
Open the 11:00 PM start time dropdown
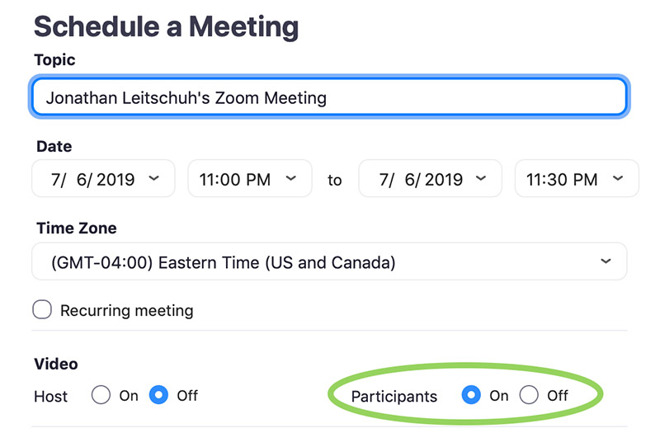pyautogui.click(x=250, y=179)
